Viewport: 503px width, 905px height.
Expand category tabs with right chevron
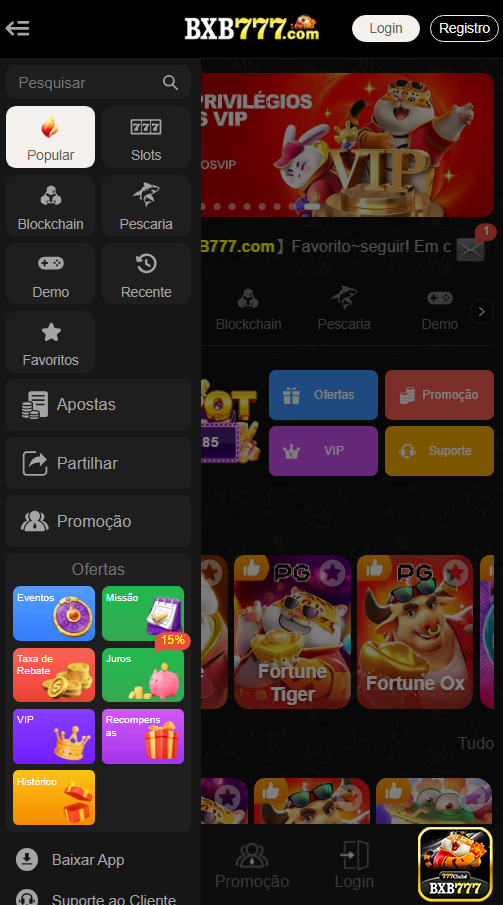(x=482, y=312)
